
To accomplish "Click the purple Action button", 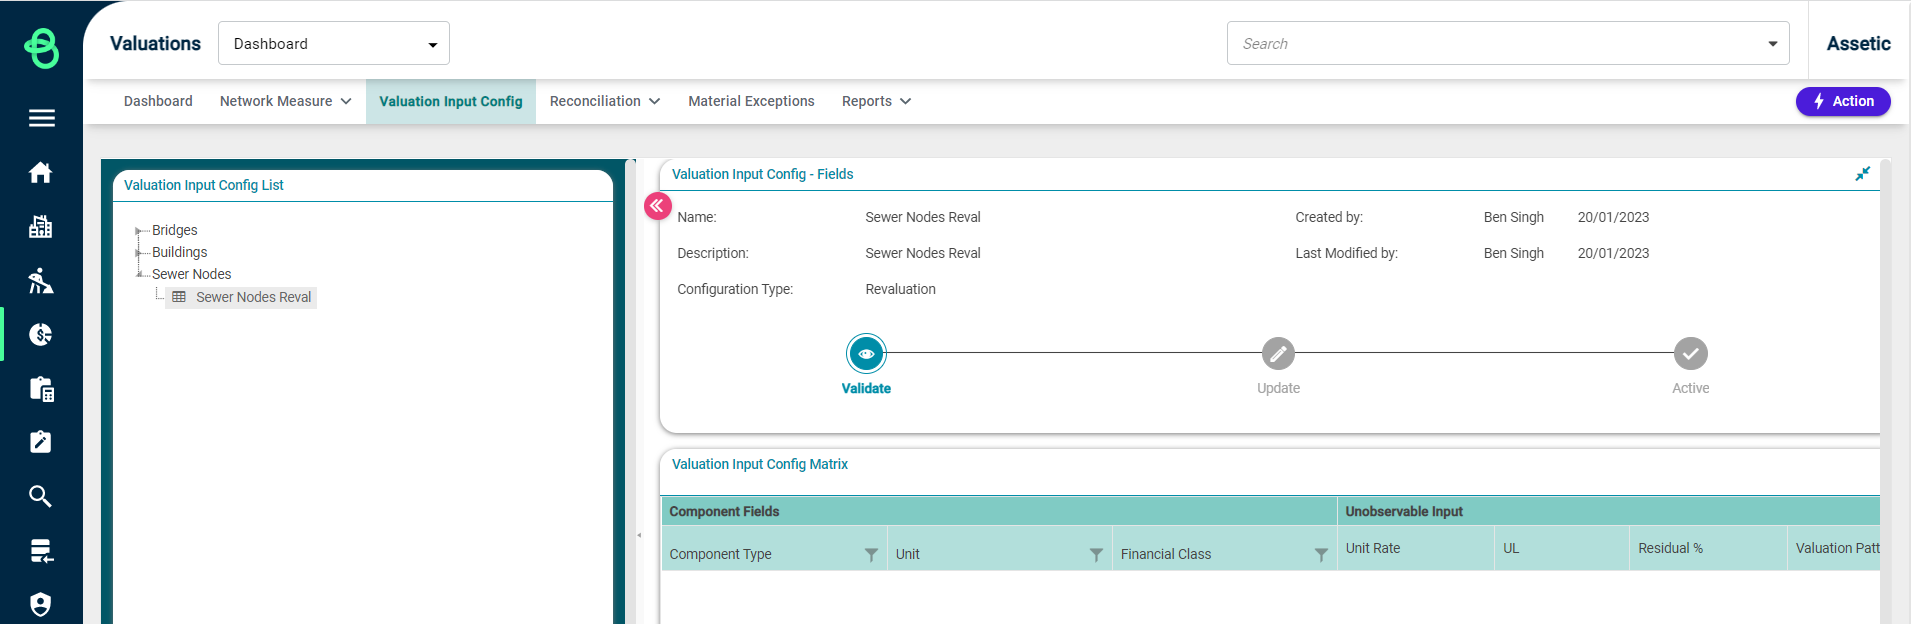I will (x=1842, y=101).
